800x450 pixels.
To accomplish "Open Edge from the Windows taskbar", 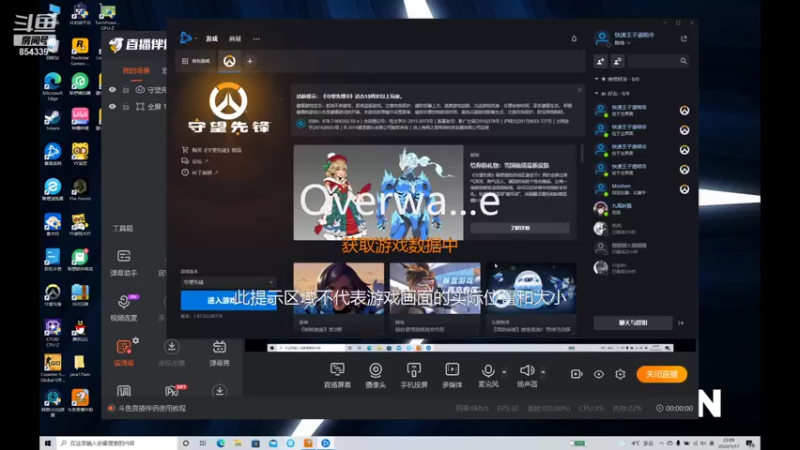I will coord(220,443).
